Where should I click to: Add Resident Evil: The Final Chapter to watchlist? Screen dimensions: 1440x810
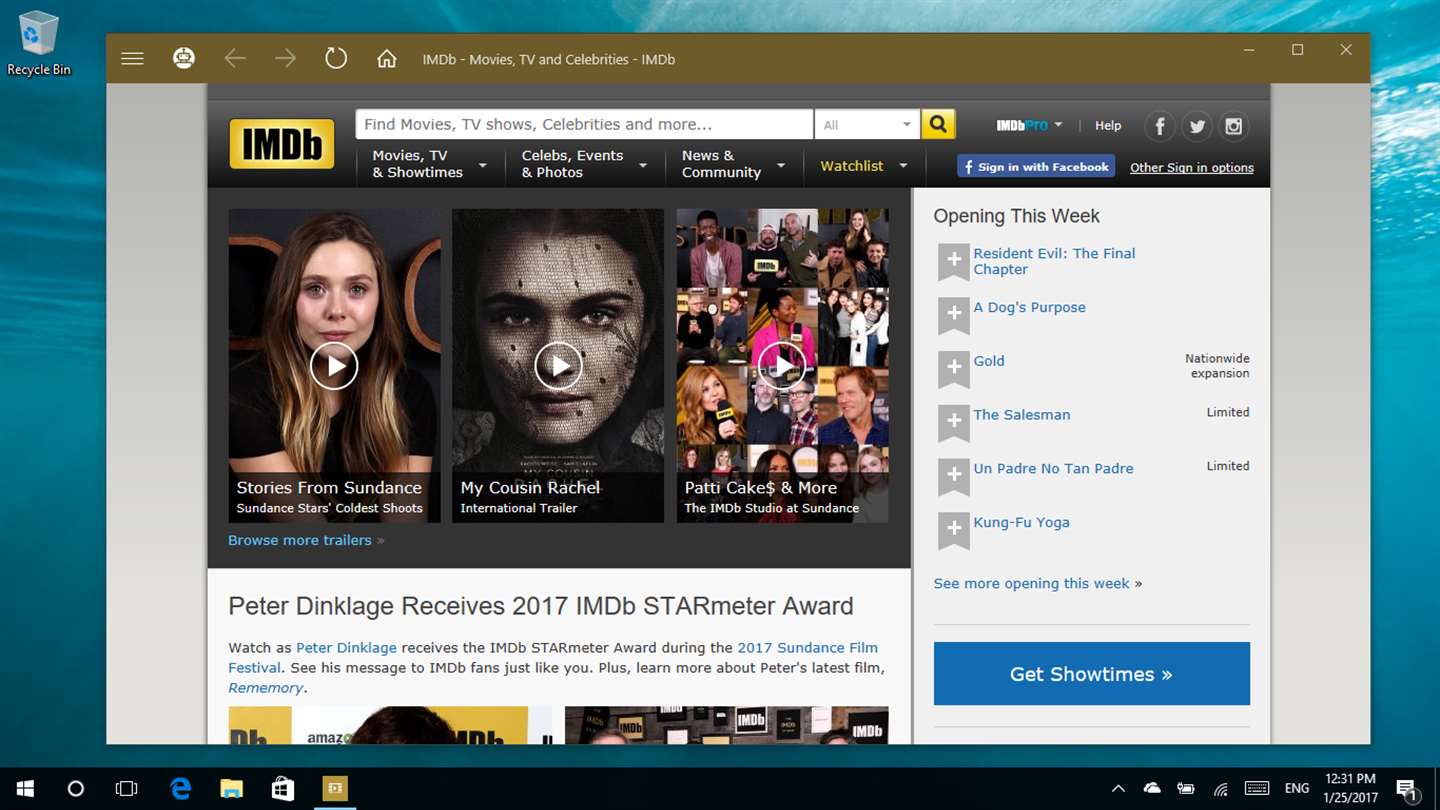click(x=954, y=262)
